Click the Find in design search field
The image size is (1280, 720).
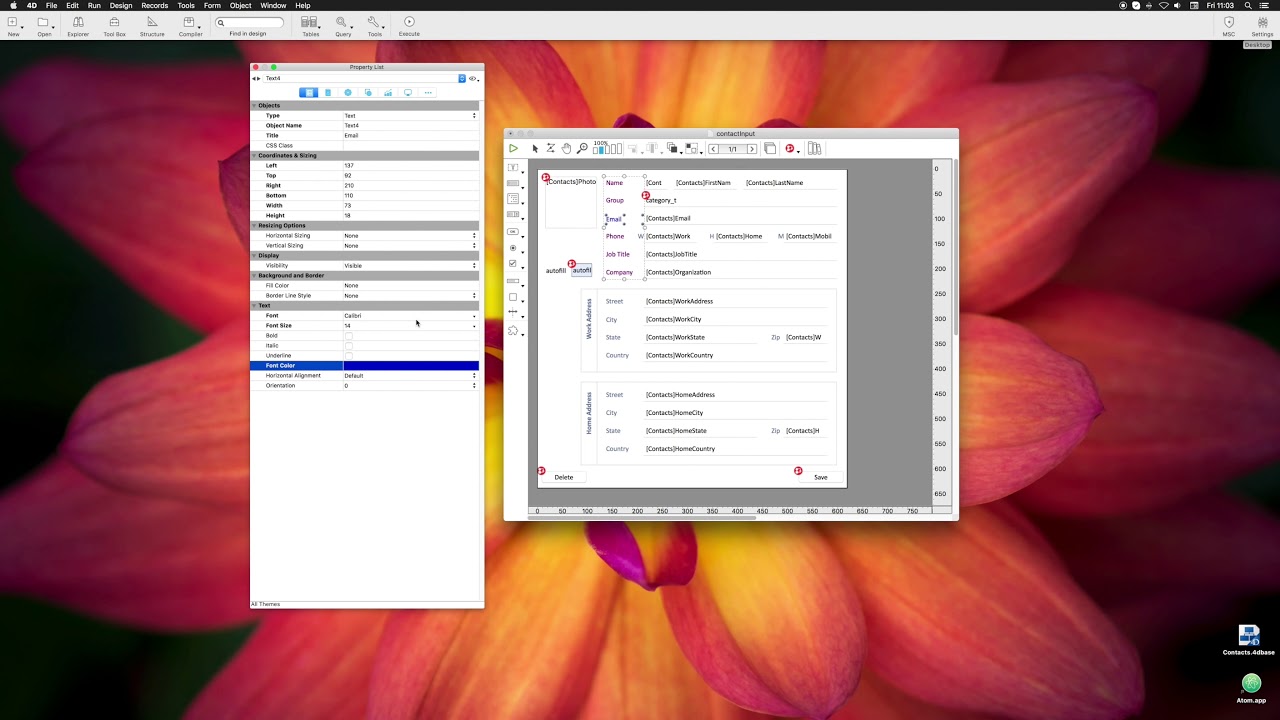click(x=249, y=22)
